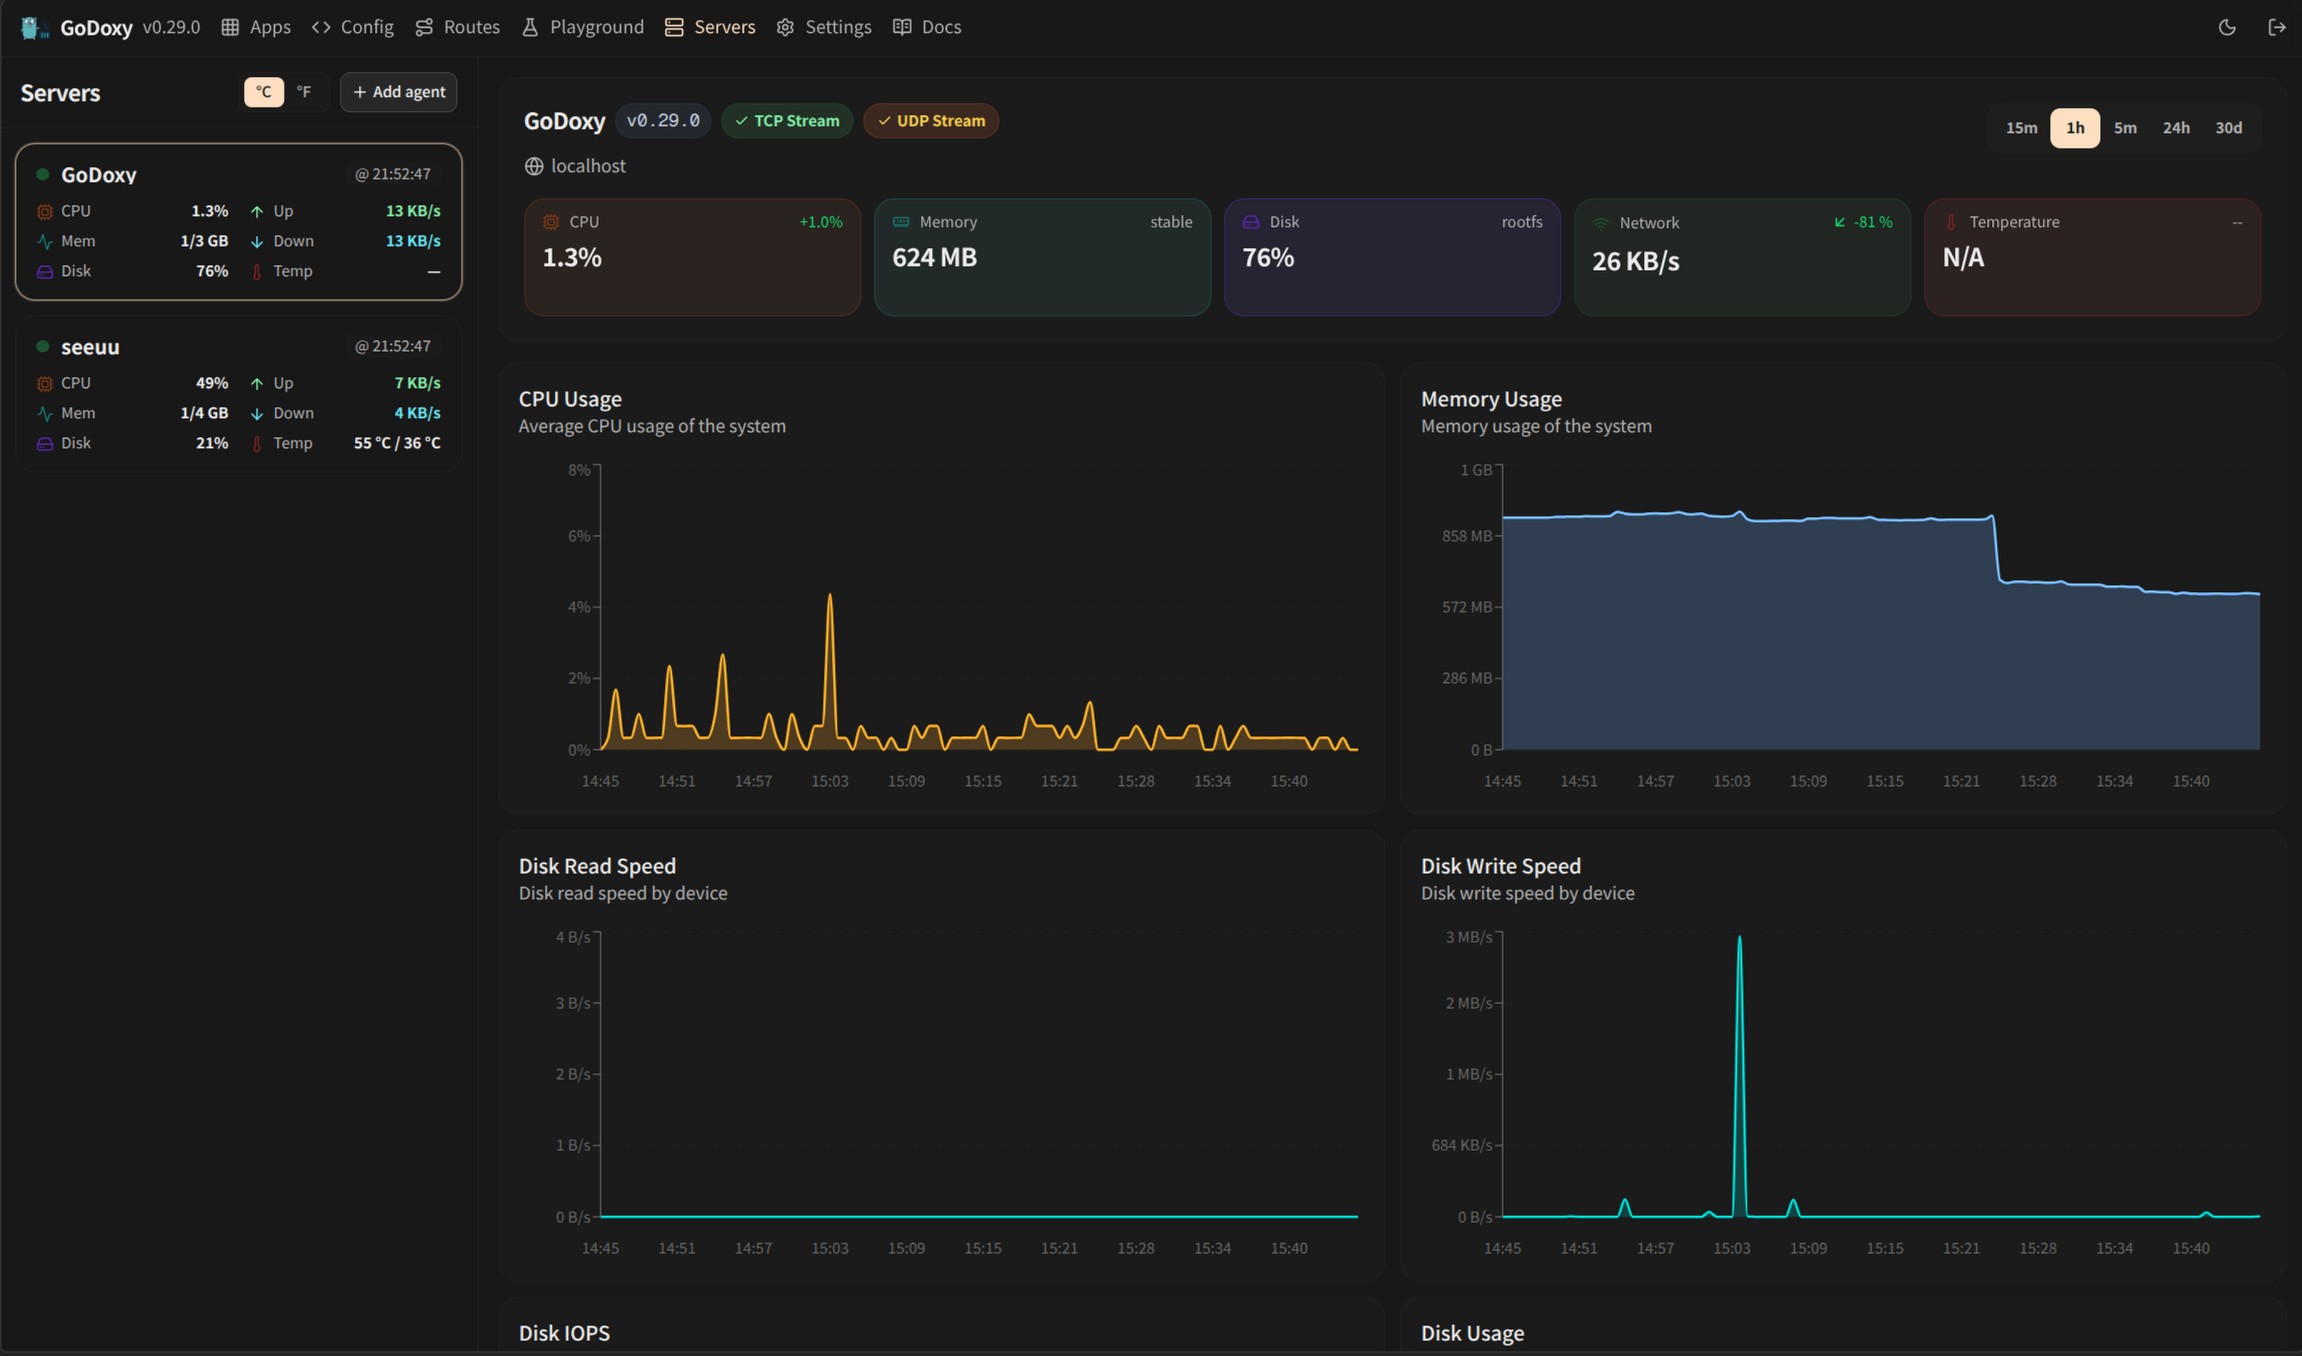The width and height of the screenshot is (2302, 1356).
Task: Click the GoDoxy gopher logo icon
Action: tap(35, 27)
